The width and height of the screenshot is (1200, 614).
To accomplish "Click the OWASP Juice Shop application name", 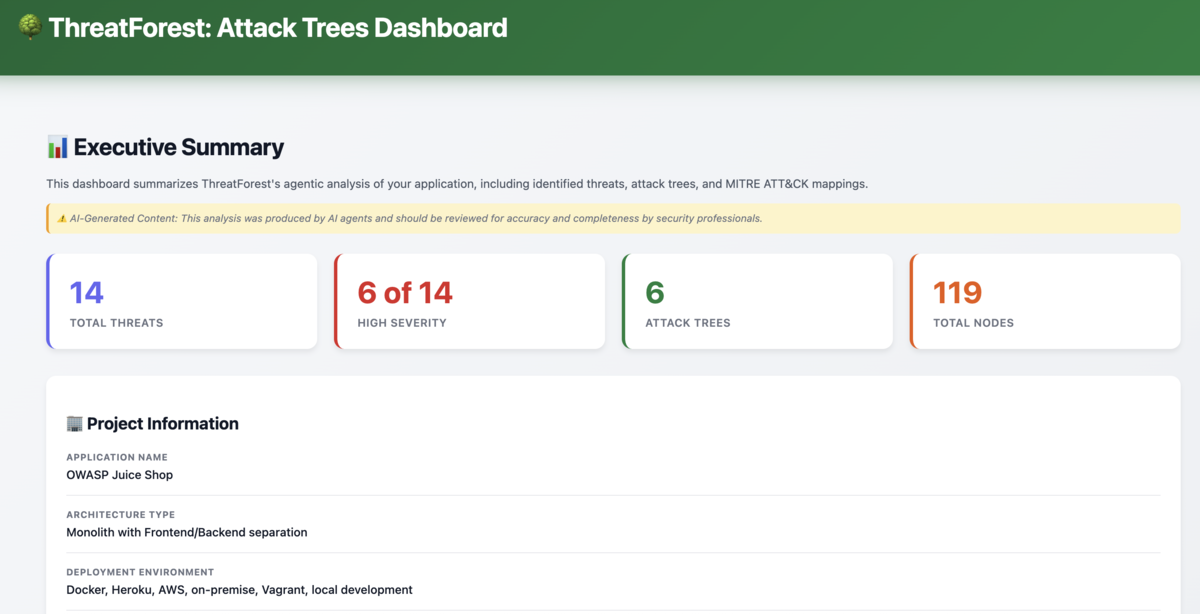I will click(119, 475).
